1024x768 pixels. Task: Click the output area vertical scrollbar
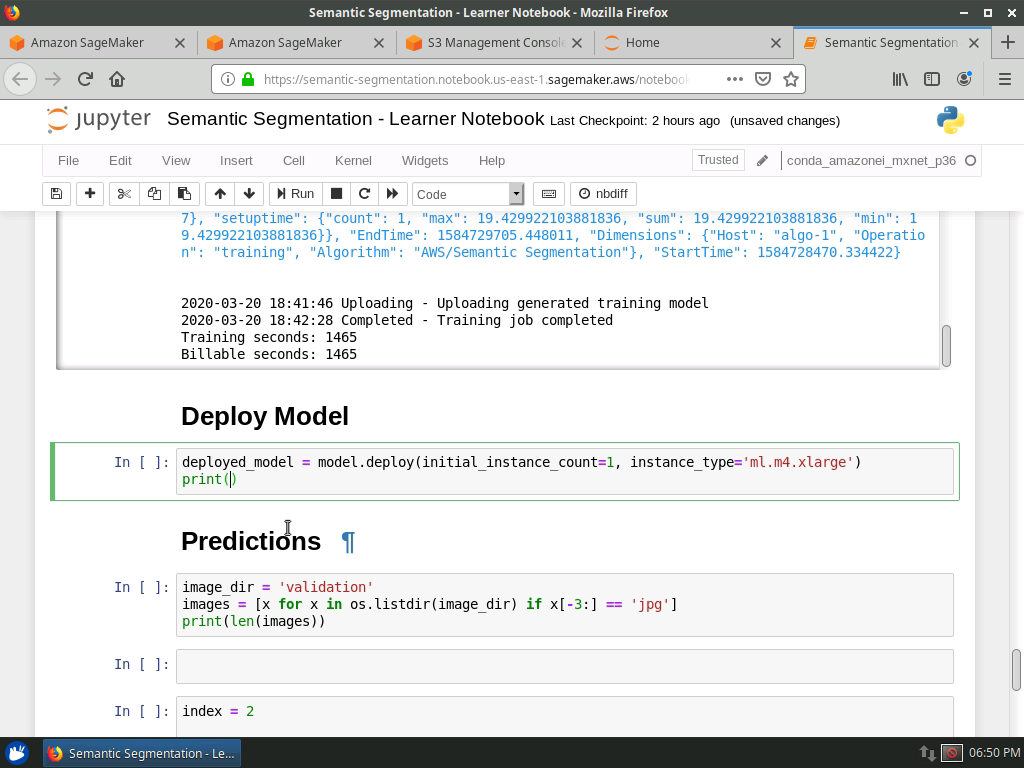click(946, 345)
